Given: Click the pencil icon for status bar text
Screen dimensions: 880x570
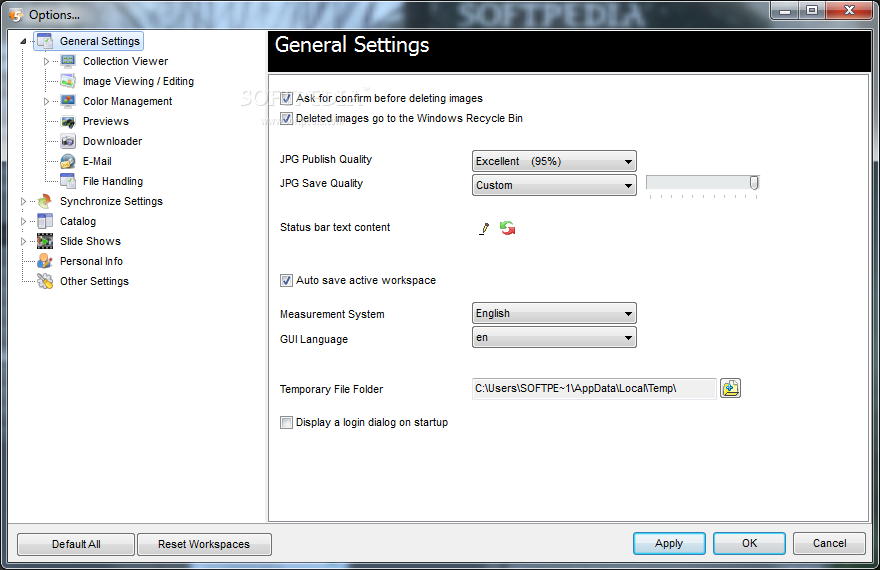Looking at the screenshot, I should pos(484,228).
